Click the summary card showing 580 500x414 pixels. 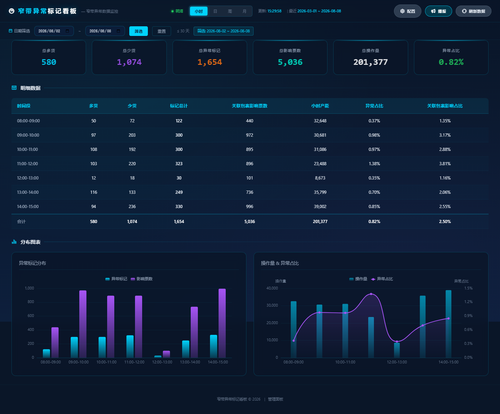49,57
